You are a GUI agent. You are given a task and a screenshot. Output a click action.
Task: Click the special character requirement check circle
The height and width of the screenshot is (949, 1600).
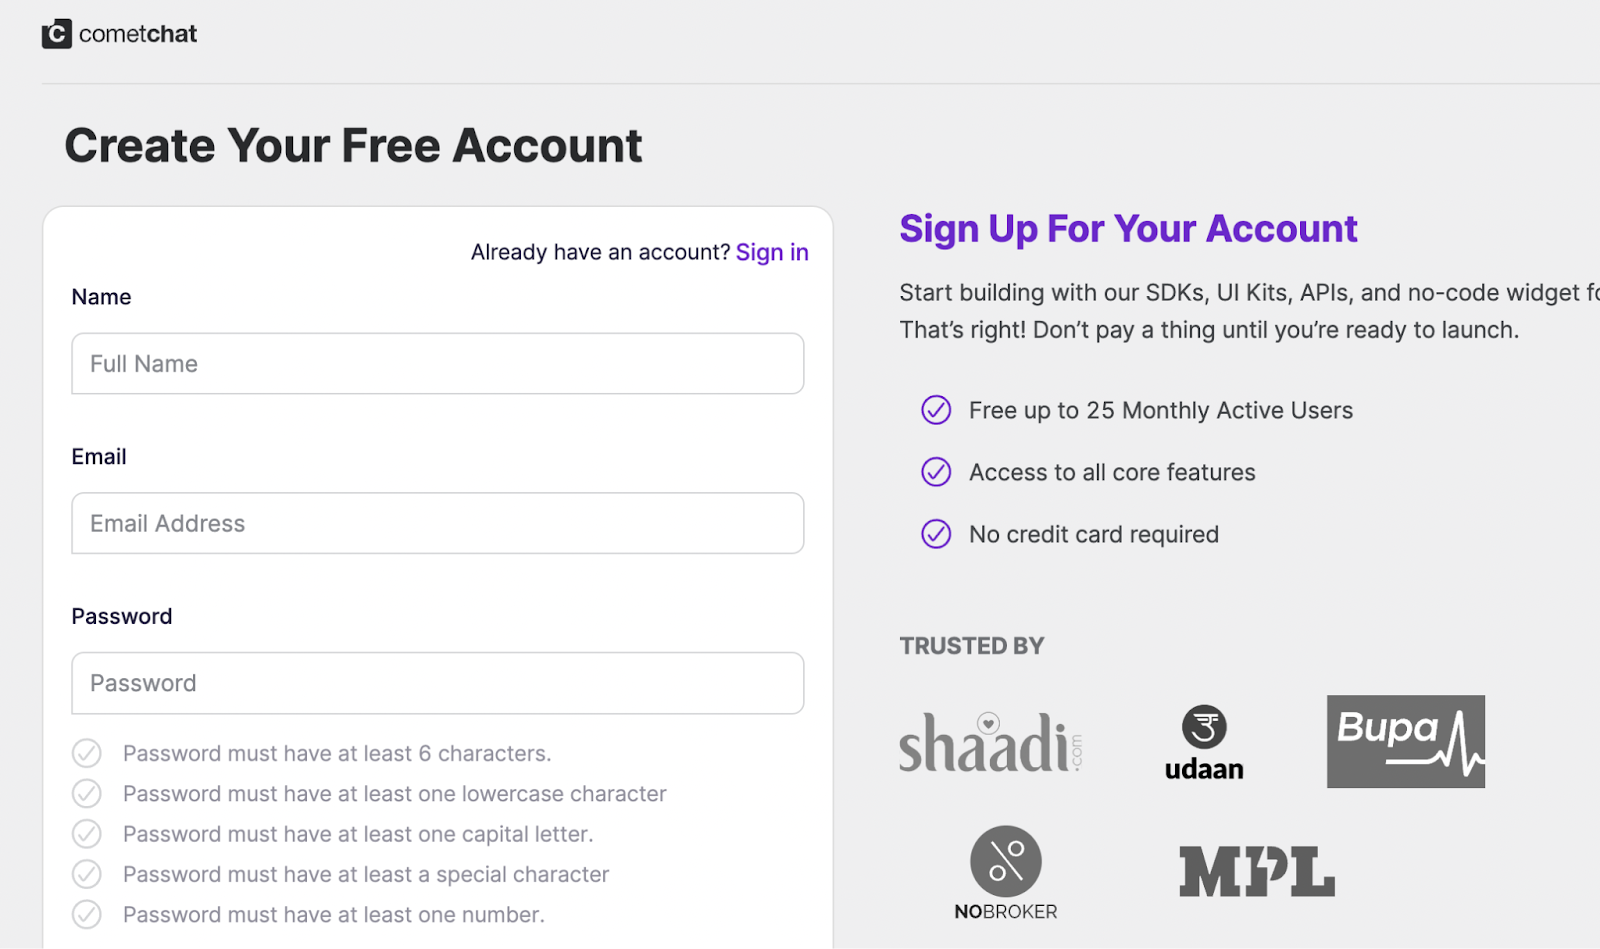87,874
